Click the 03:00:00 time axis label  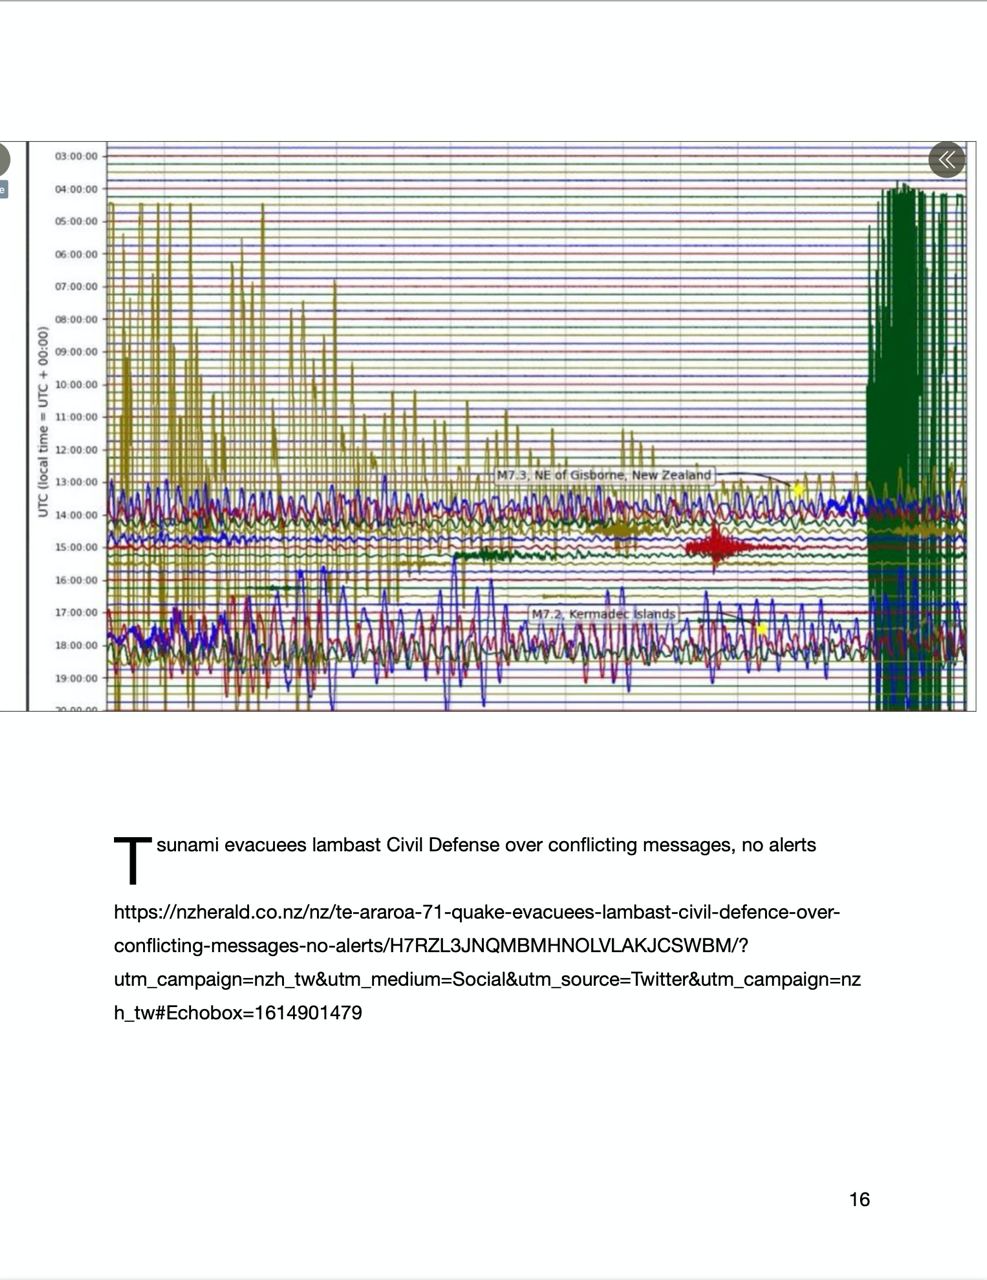tap(77, 157)
